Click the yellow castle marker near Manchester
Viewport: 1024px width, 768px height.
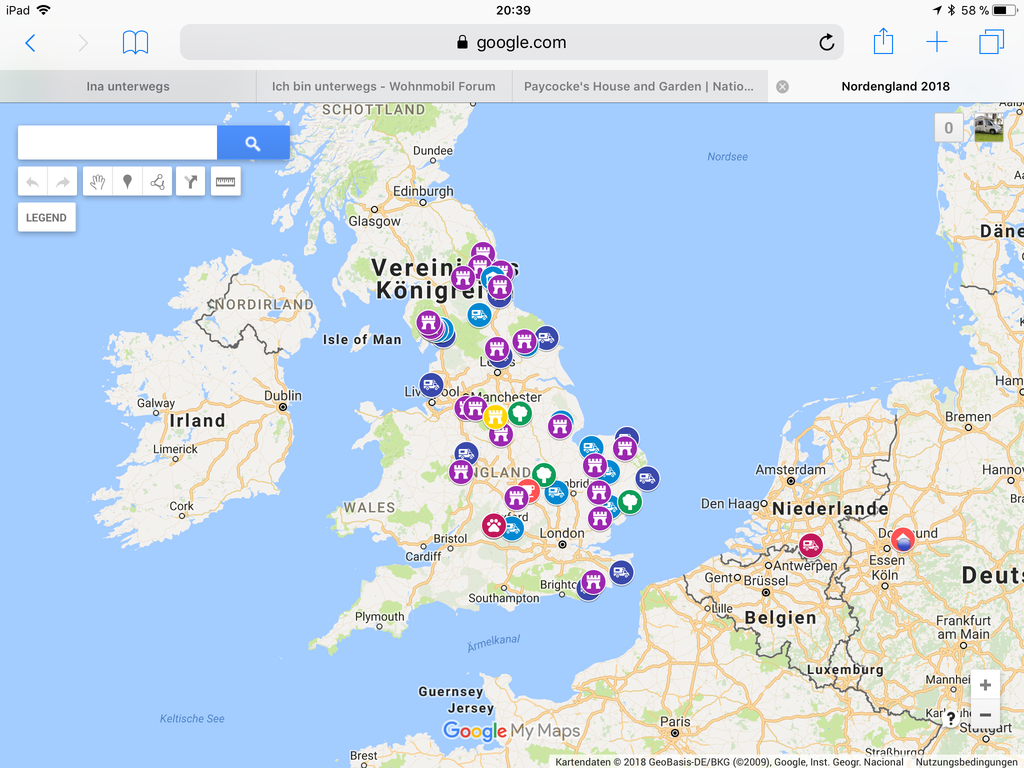(x=495, y=417)
